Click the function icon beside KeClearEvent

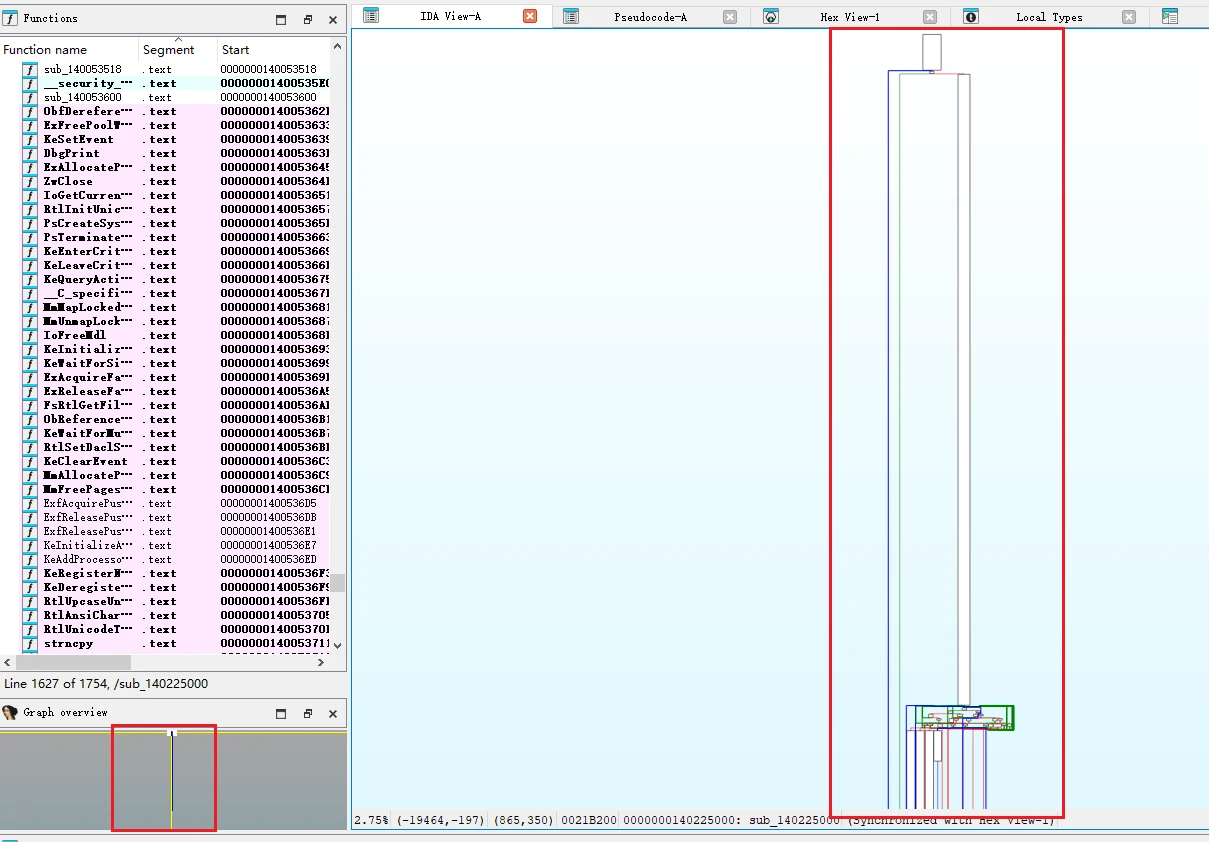(x=30, y=461)
